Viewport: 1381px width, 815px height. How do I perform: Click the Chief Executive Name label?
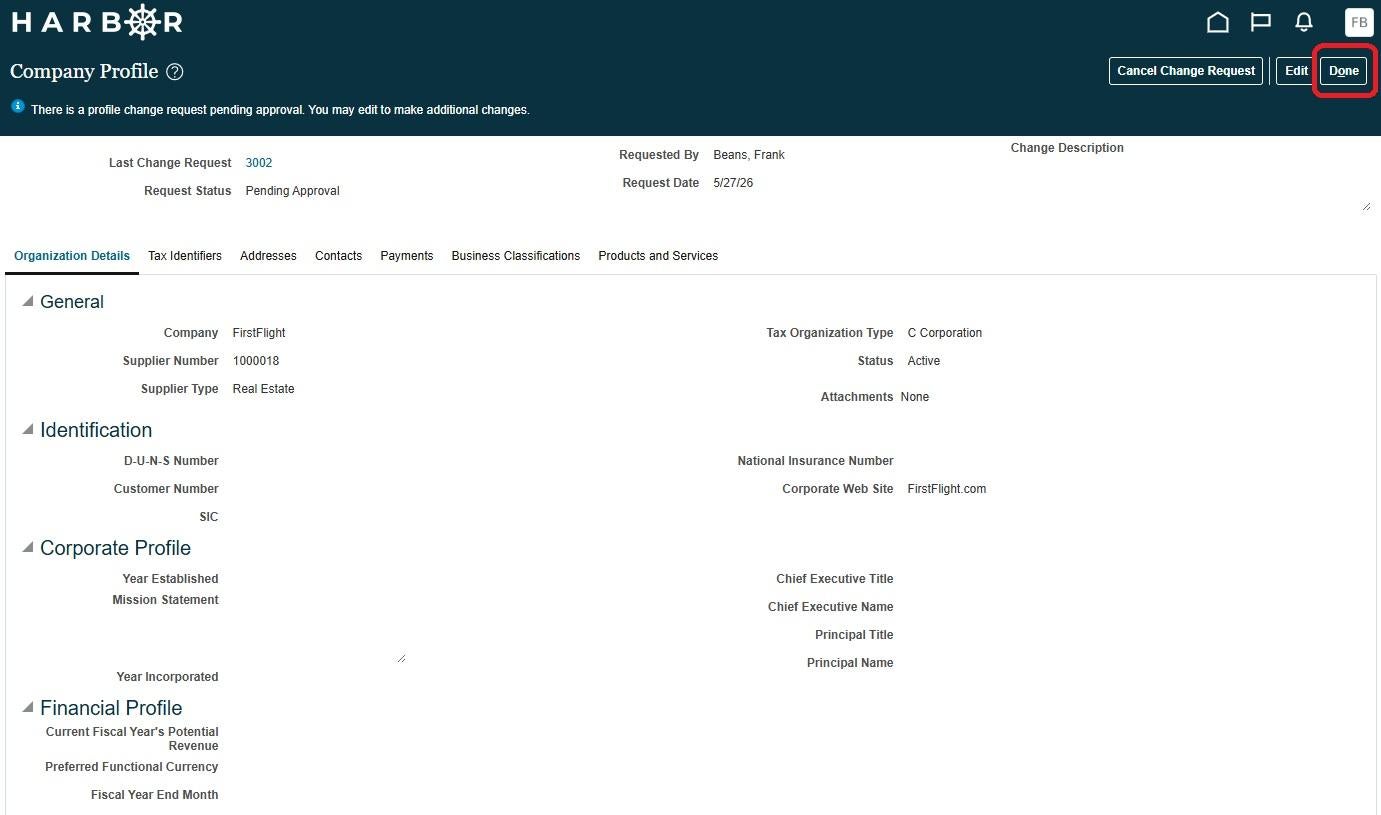831,607
